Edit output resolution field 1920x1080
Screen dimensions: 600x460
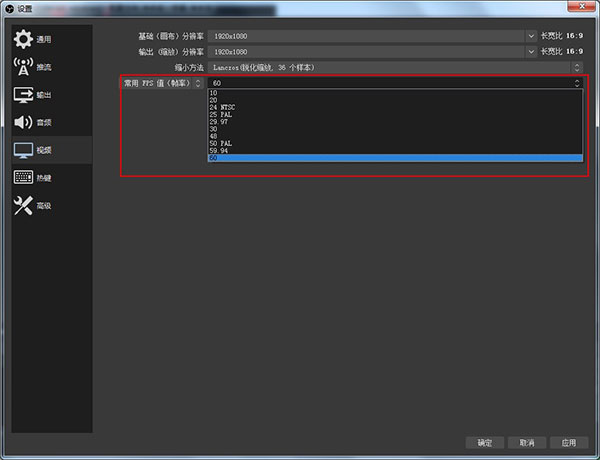[x=367, y=52]
